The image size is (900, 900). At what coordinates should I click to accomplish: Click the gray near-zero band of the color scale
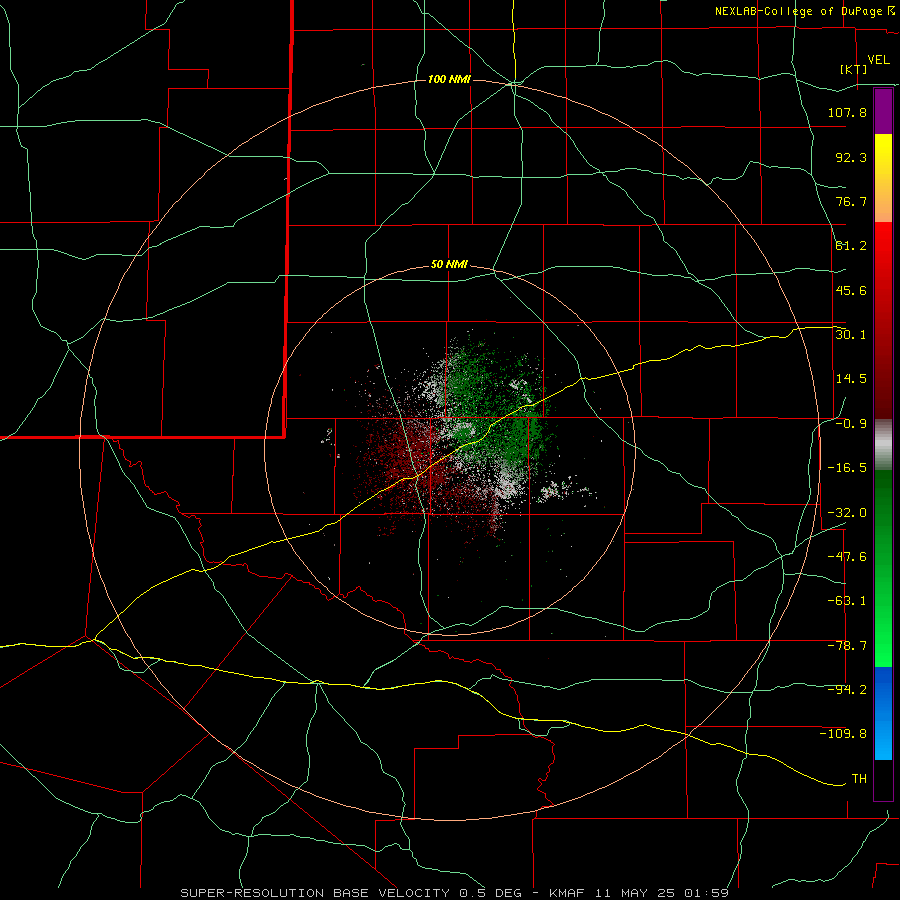pyautogui.click(x=883, y=445)
